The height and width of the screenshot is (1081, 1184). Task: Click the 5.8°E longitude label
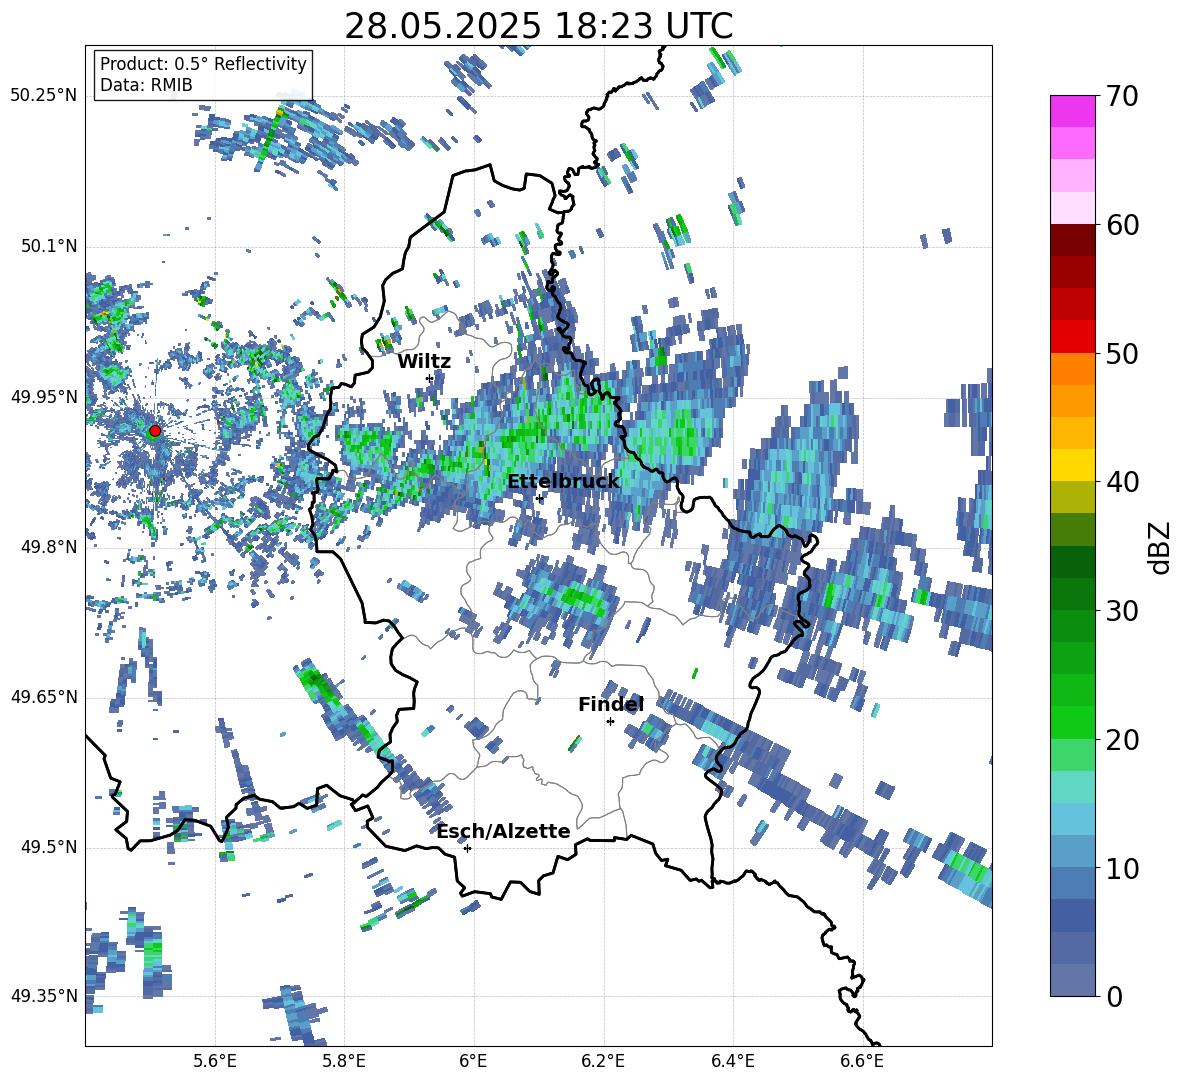[344, 1061]
